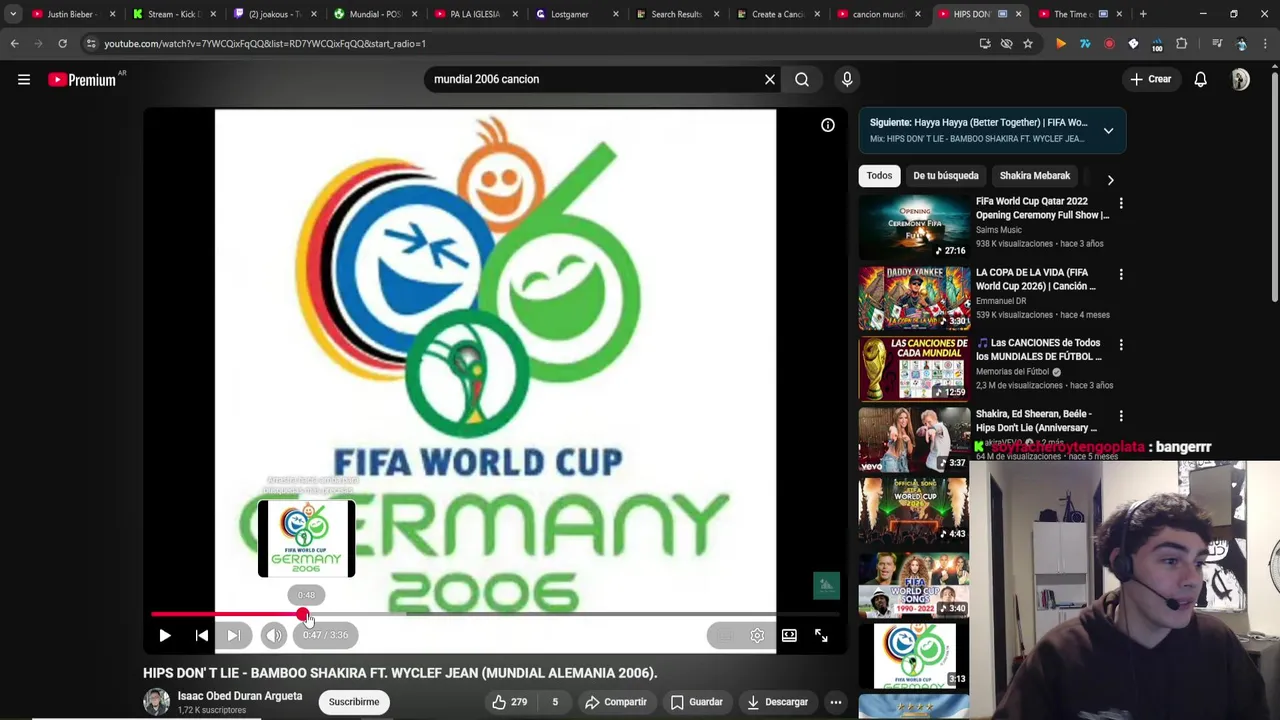The width and height of the screenshot is (1280, 720).
Task: Open options for Las Canciones de Cada Mundial
Action: point(1121,345)
